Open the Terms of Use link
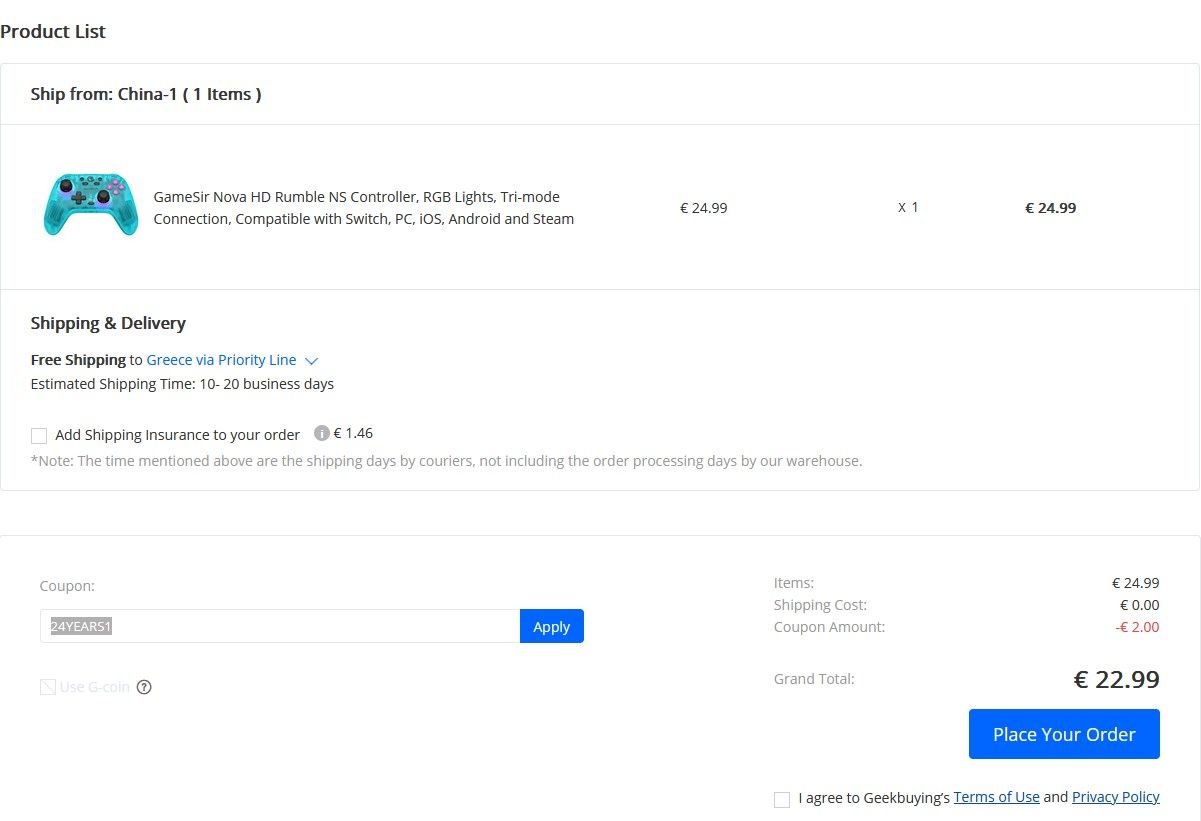The height and width of the screenshot is (821, 1201). tap(996, 797)
